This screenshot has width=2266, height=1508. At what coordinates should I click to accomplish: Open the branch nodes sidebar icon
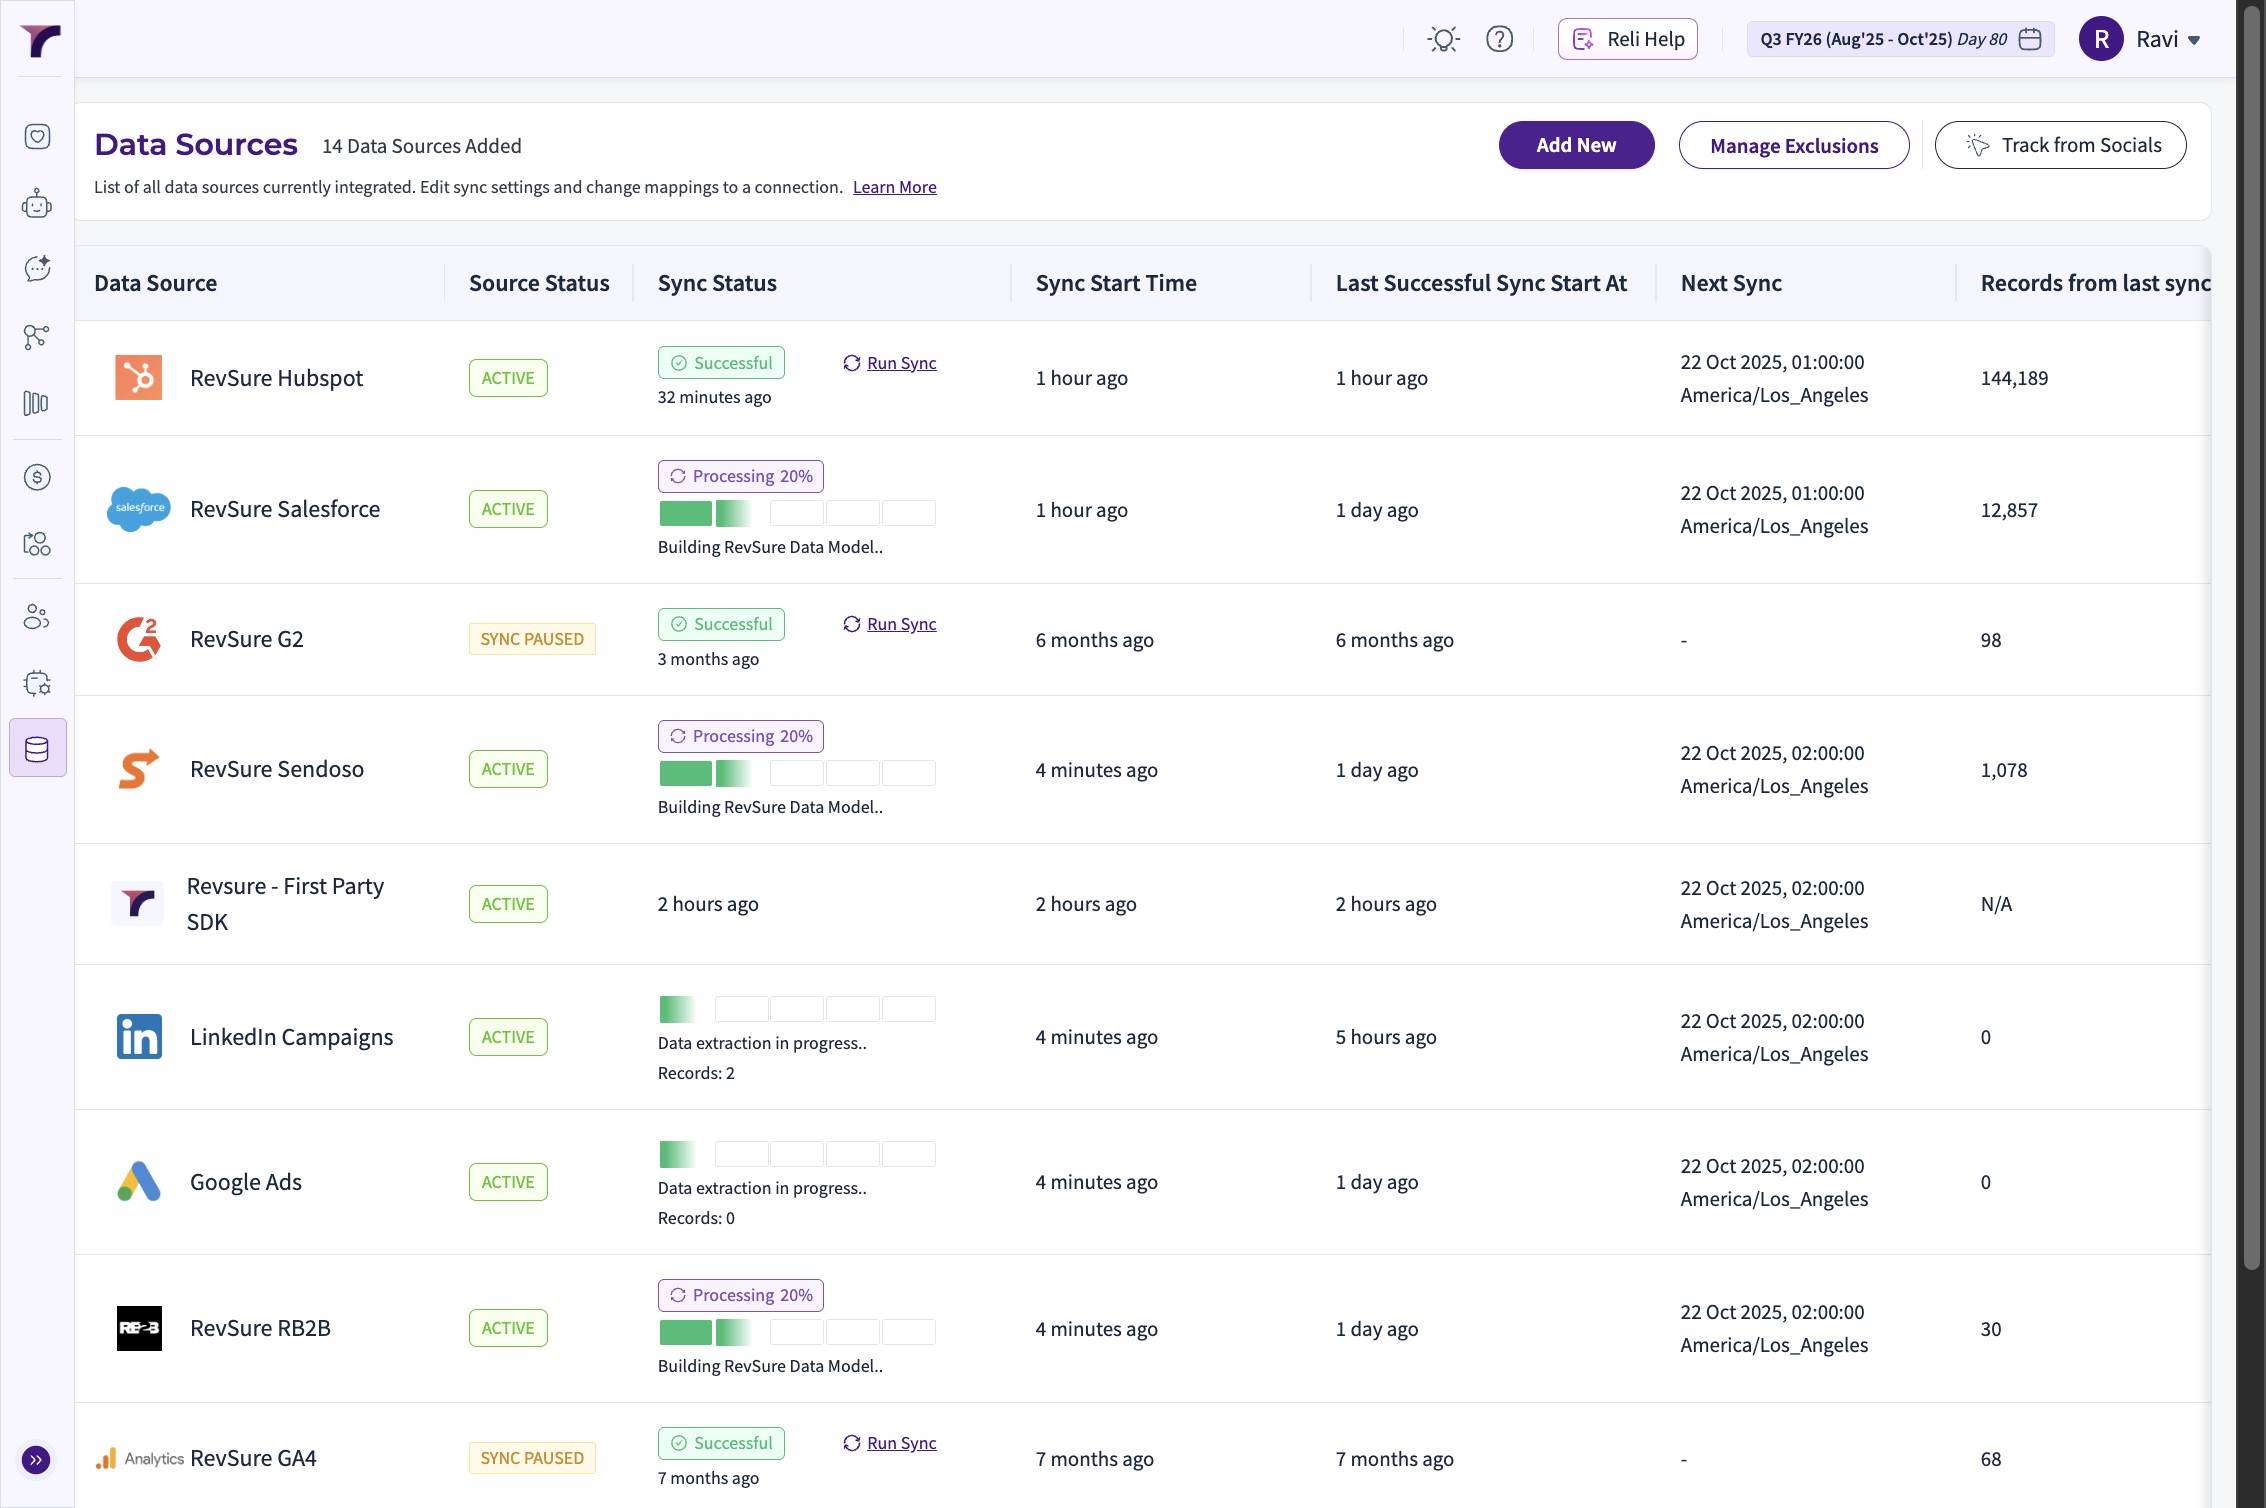[x=37, y=337]
